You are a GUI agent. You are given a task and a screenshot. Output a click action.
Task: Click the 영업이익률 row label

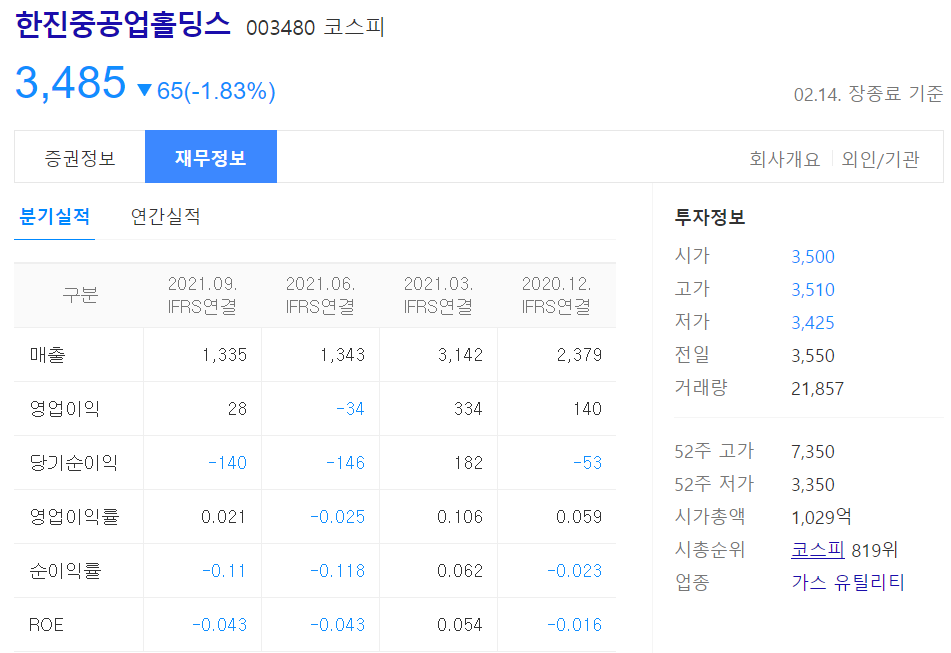point(74,517)
